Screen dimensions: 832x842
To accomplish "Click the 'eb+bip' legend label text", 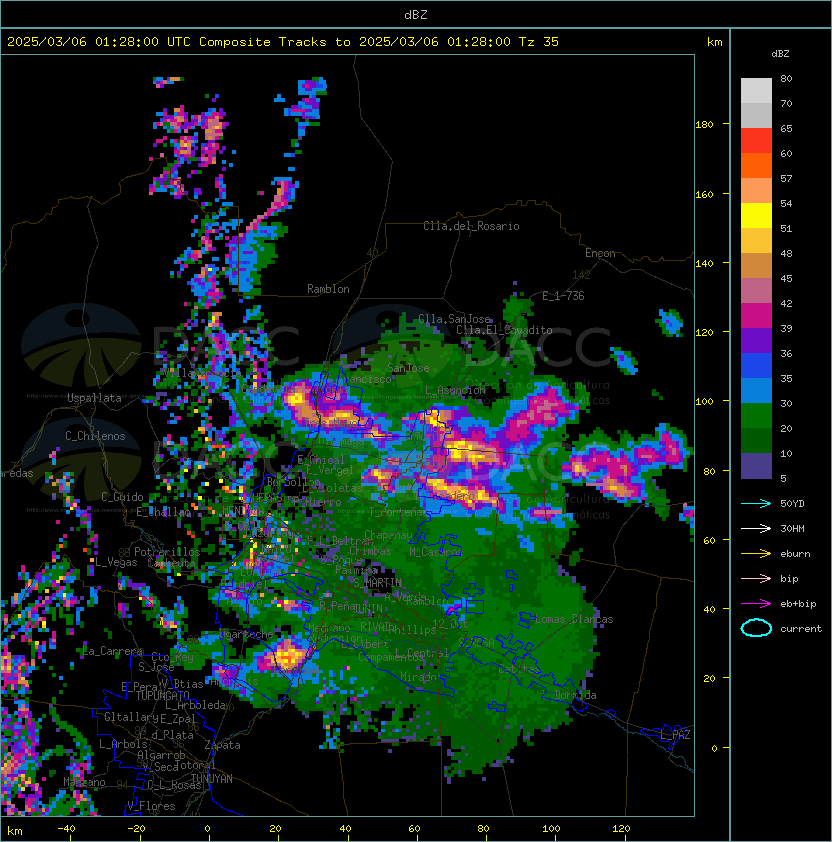I will point(798,604).
